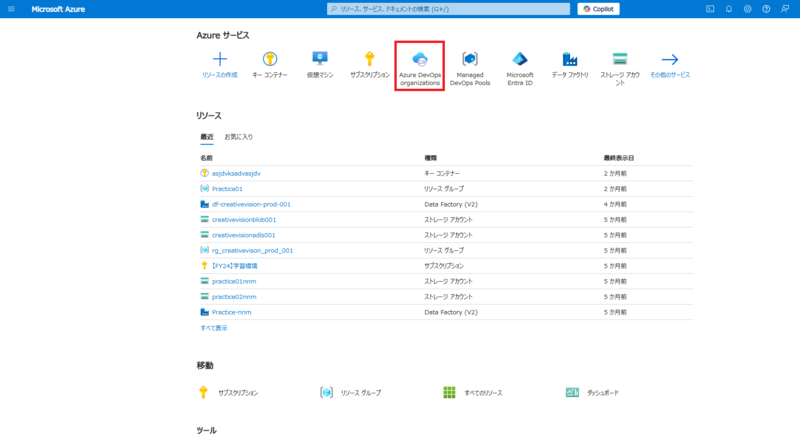Viewport: 800px width, 440px height.
Task: Click the 最終表示日 column header
Action: tap(619, 158)
